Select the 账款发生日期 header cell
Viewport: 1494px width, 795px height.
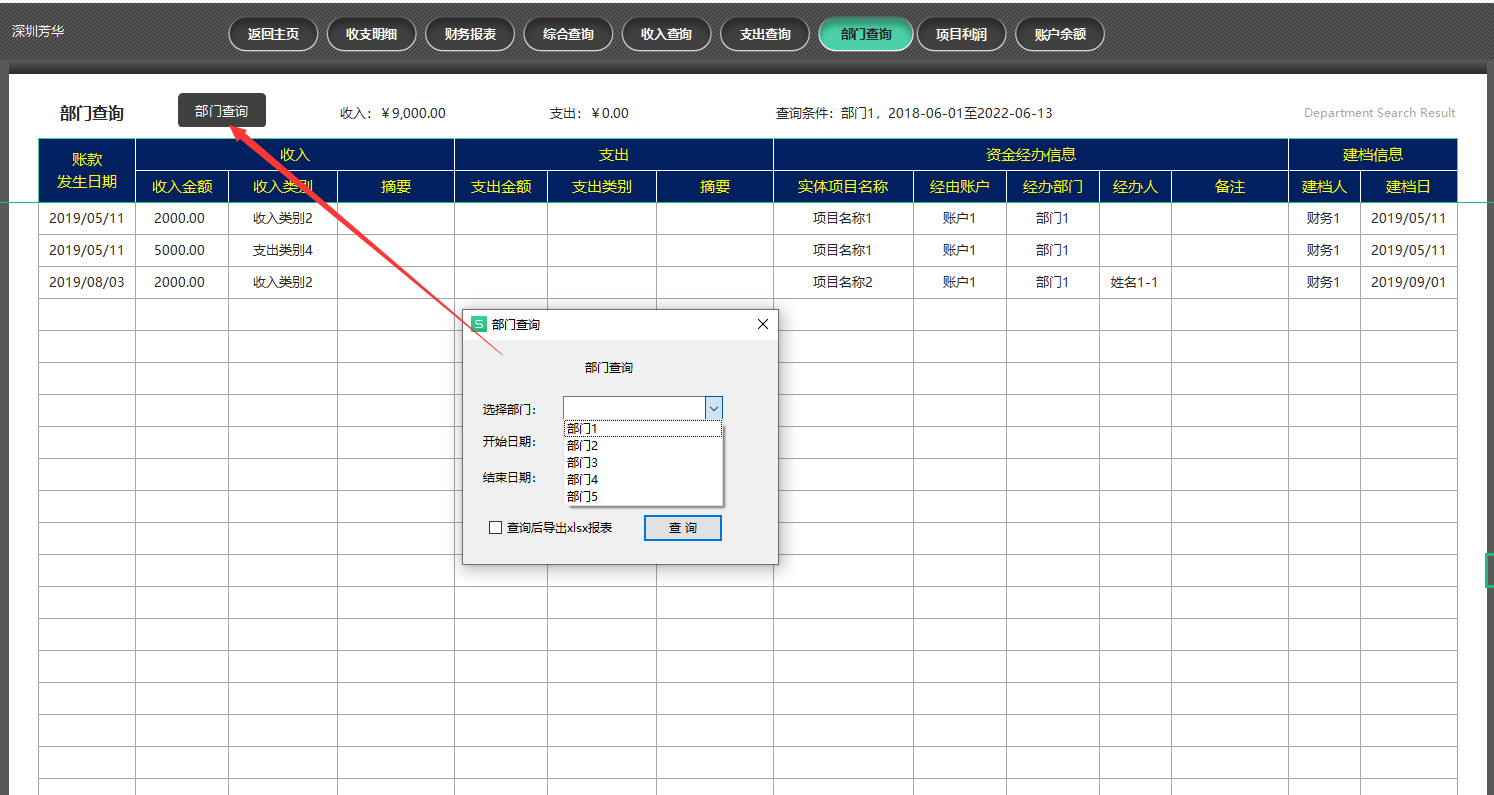pos(87,170)
